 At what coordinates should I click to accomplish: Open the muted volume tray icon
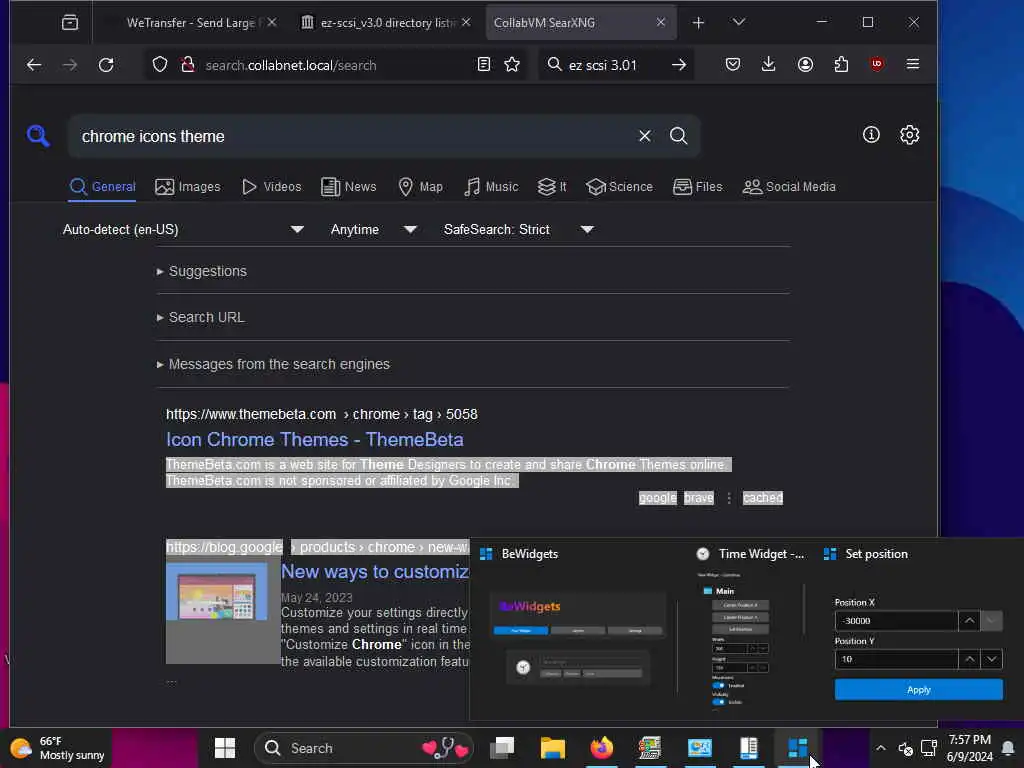(905, 748)
